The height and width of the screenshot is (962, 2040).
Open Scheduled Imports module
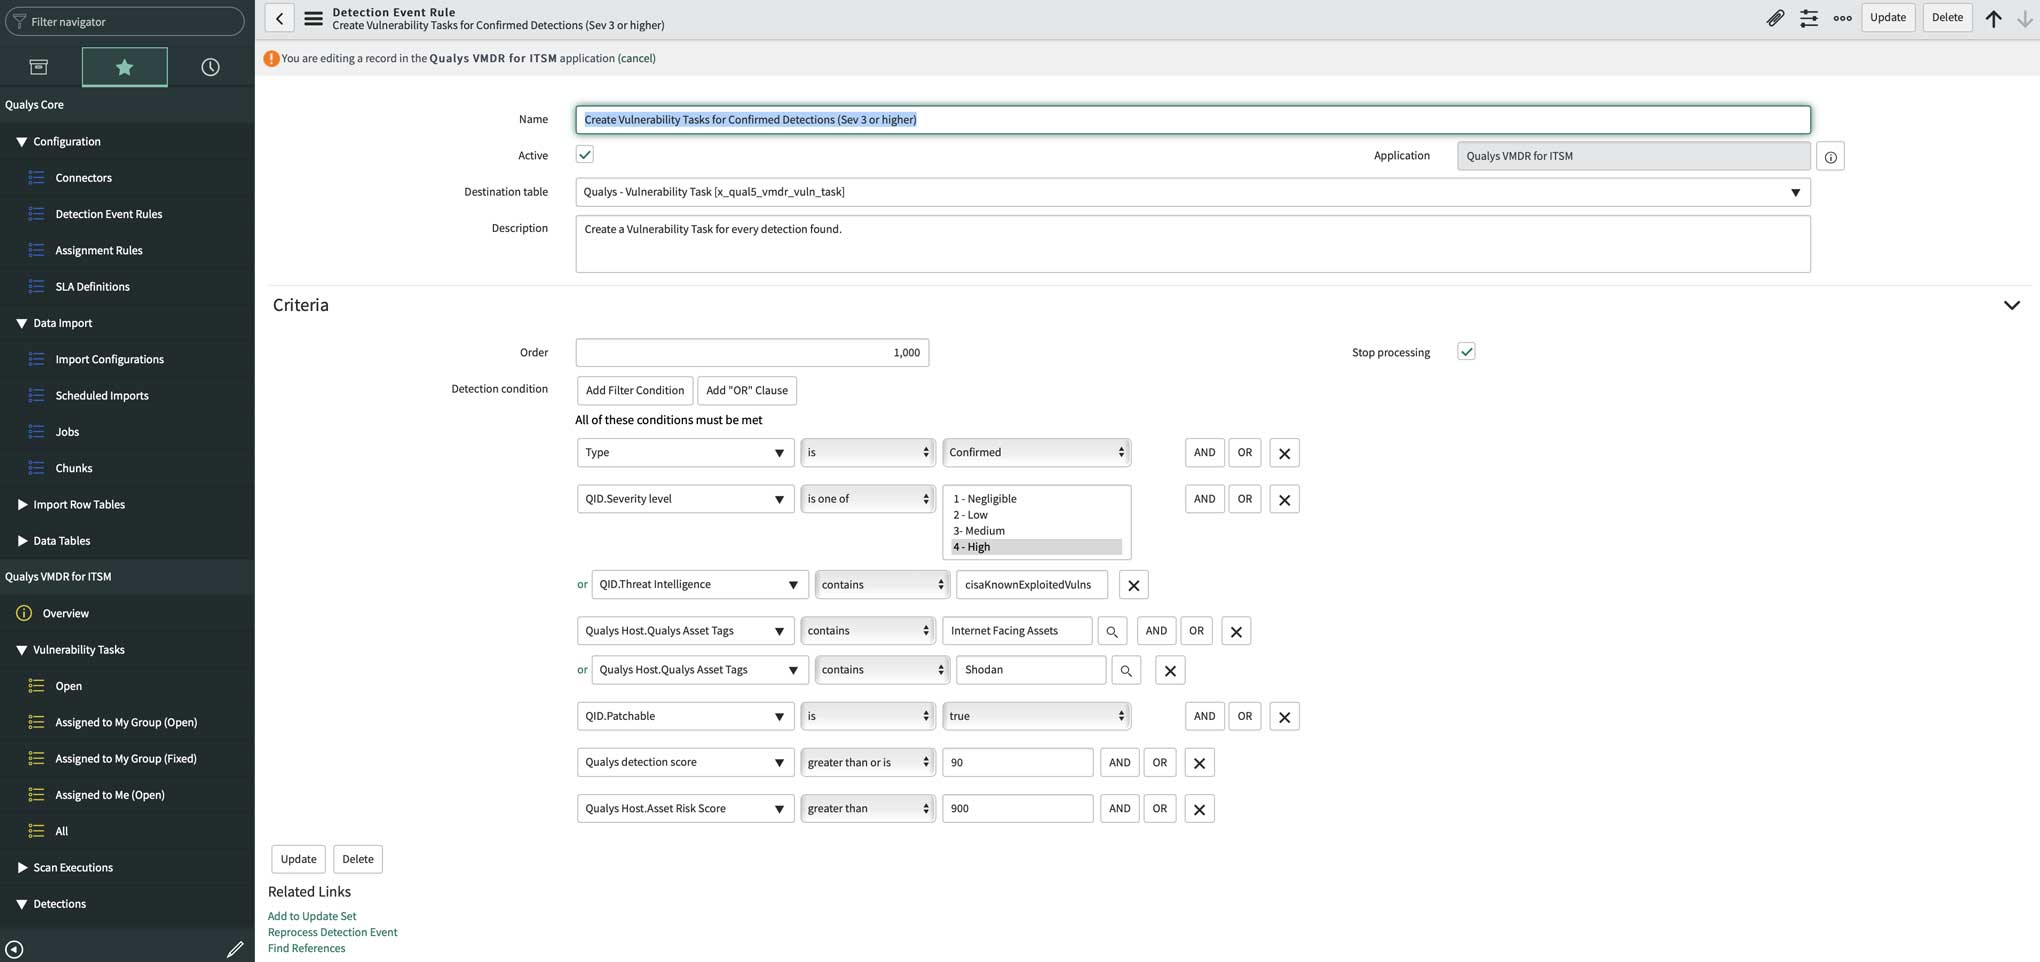[x=101, y=396]
